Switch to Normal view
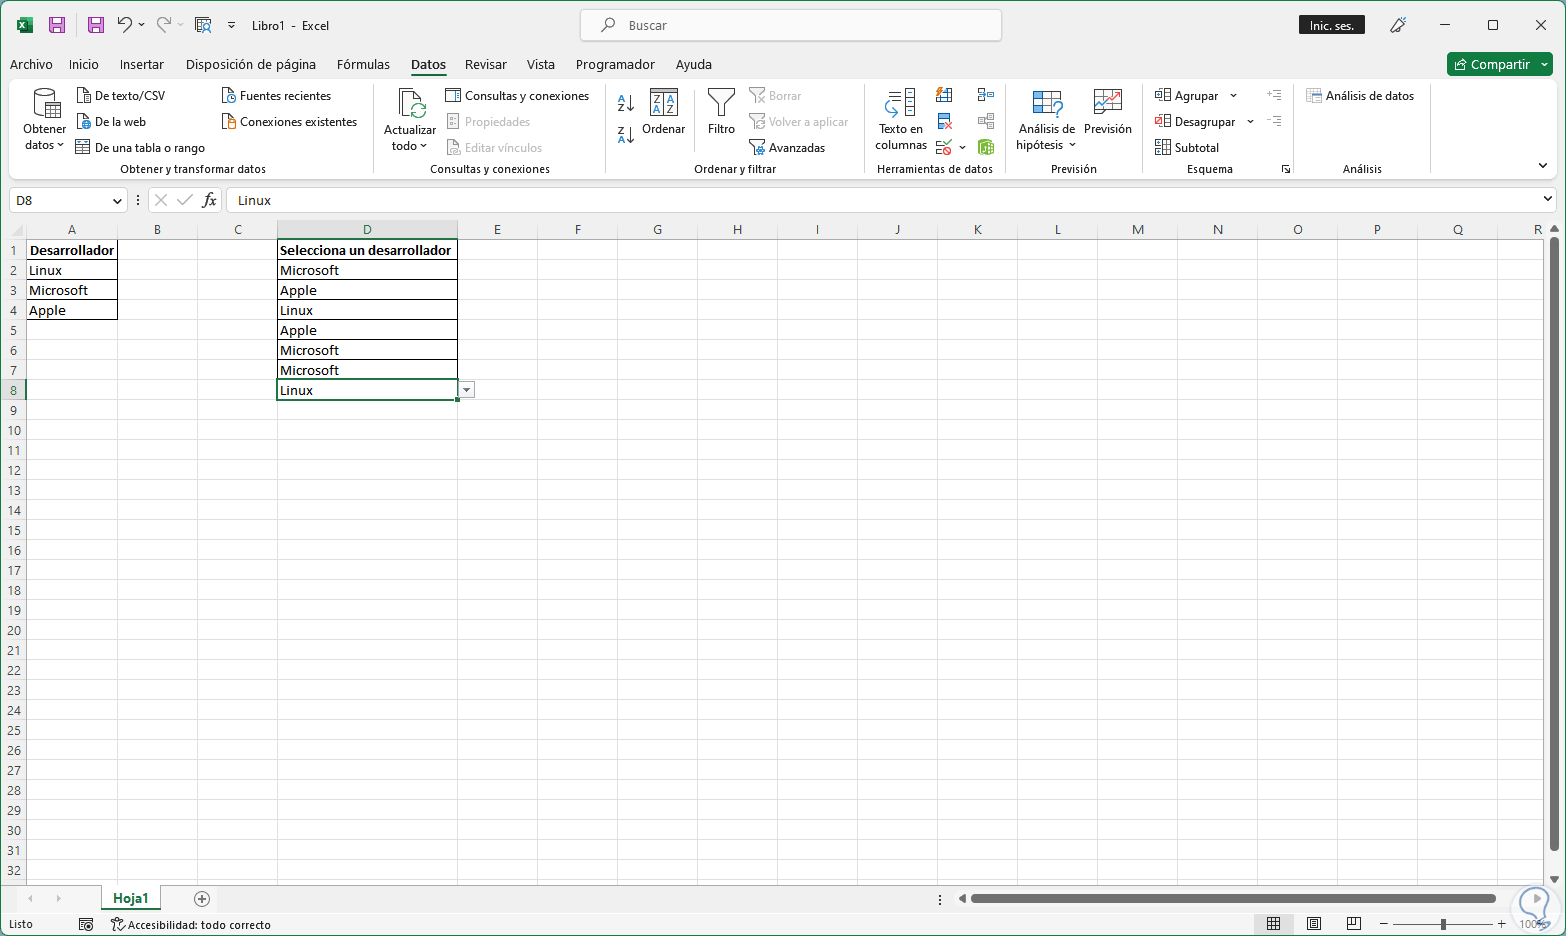 [x=1273, y=924]
